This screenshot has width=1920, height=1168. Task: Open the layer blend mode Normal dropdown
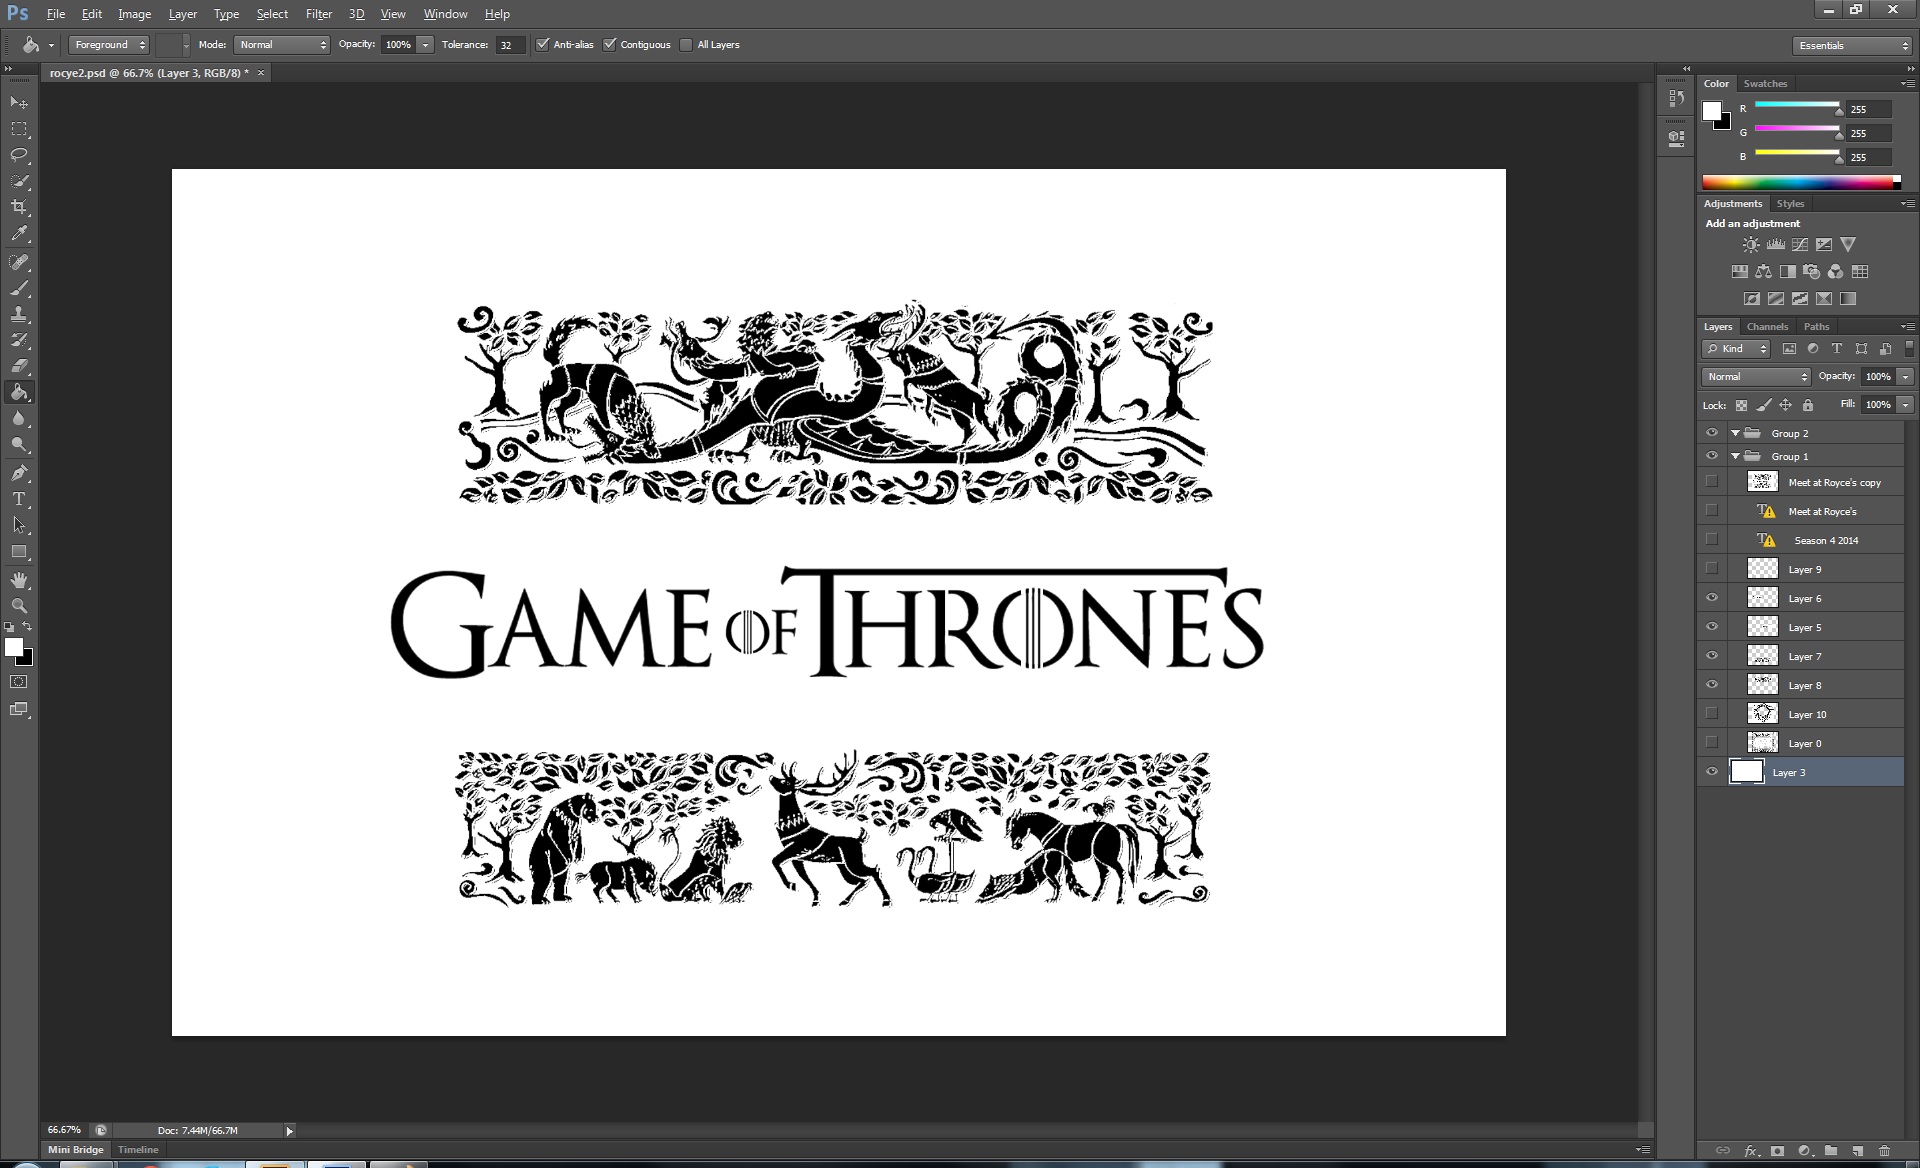pos(1756,376)
